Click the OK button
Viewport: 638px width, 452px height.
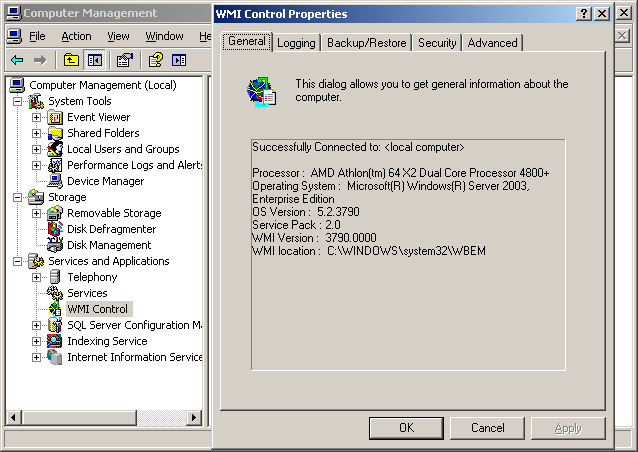click(406, 428)
